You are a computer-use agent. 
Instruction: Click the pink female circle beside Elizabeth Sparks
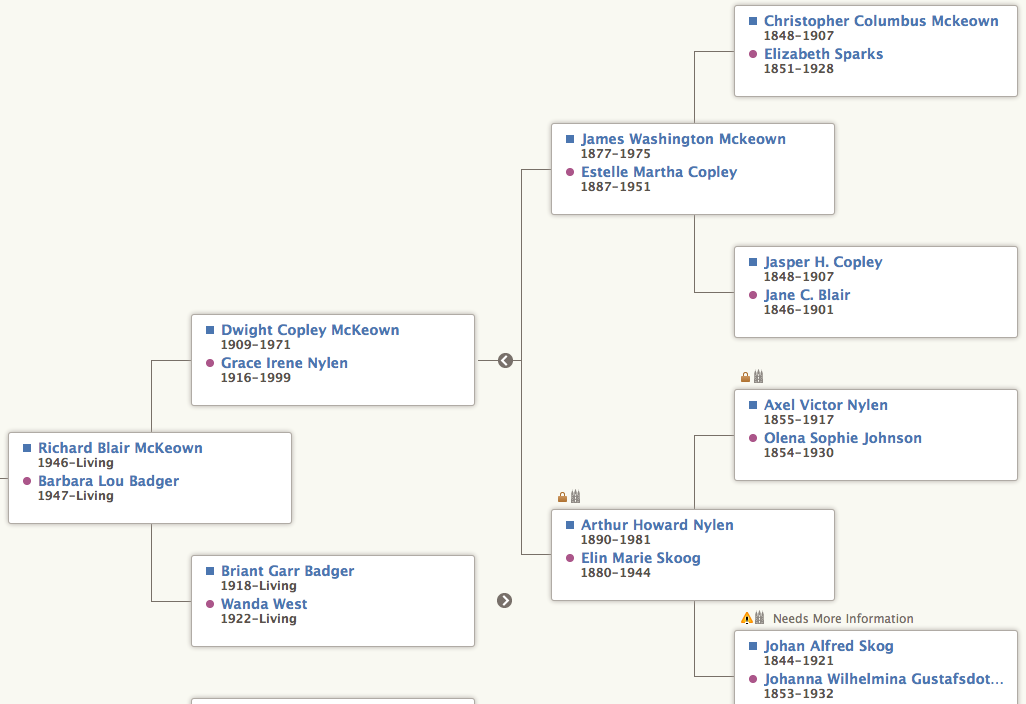(752, 54)
